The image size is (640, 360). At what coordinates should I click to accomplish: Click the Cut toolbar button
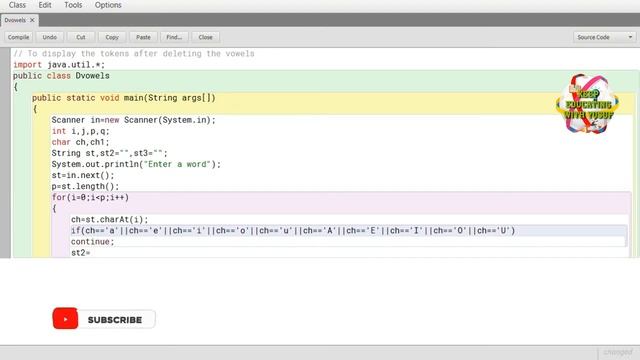(81, 37)
